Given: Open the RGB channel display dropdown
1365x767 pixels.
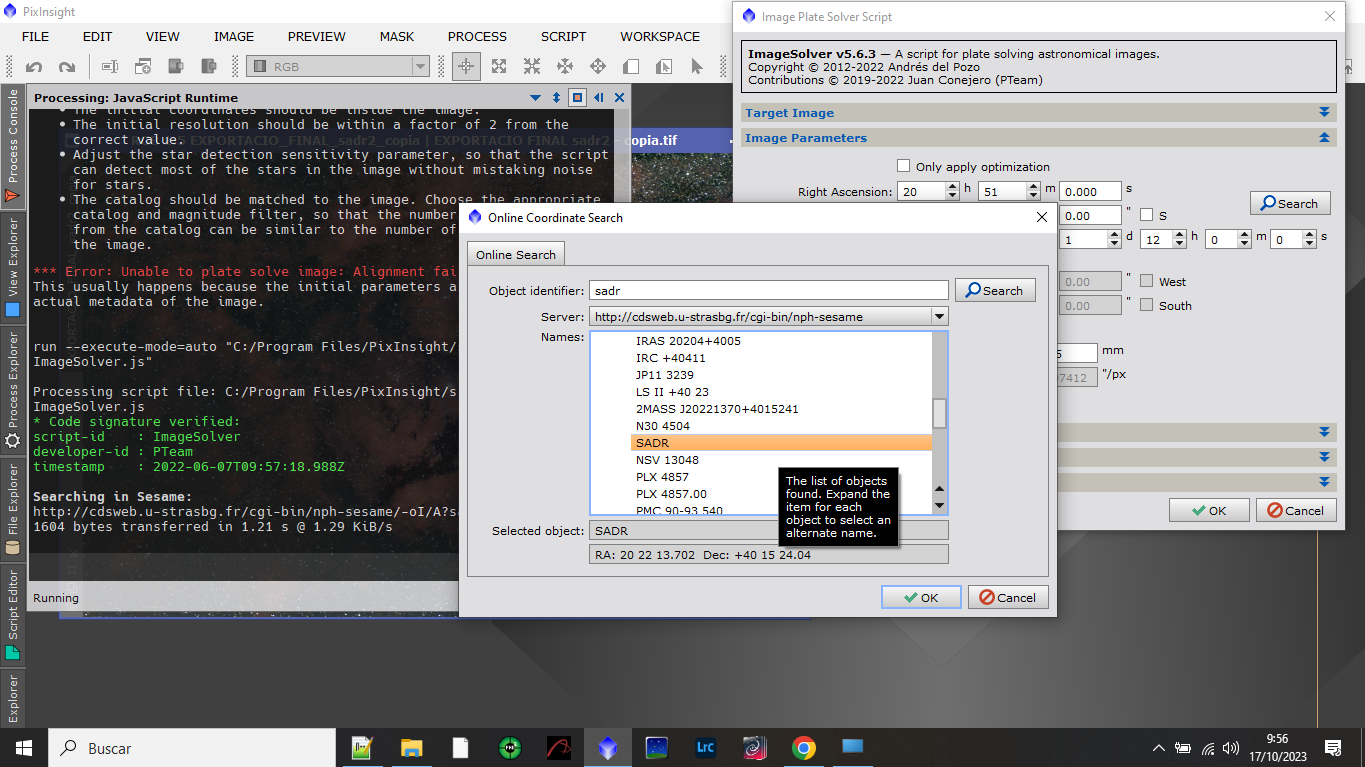Looking at the screenshot, I should pyautogui.click(x=338, y=67).
